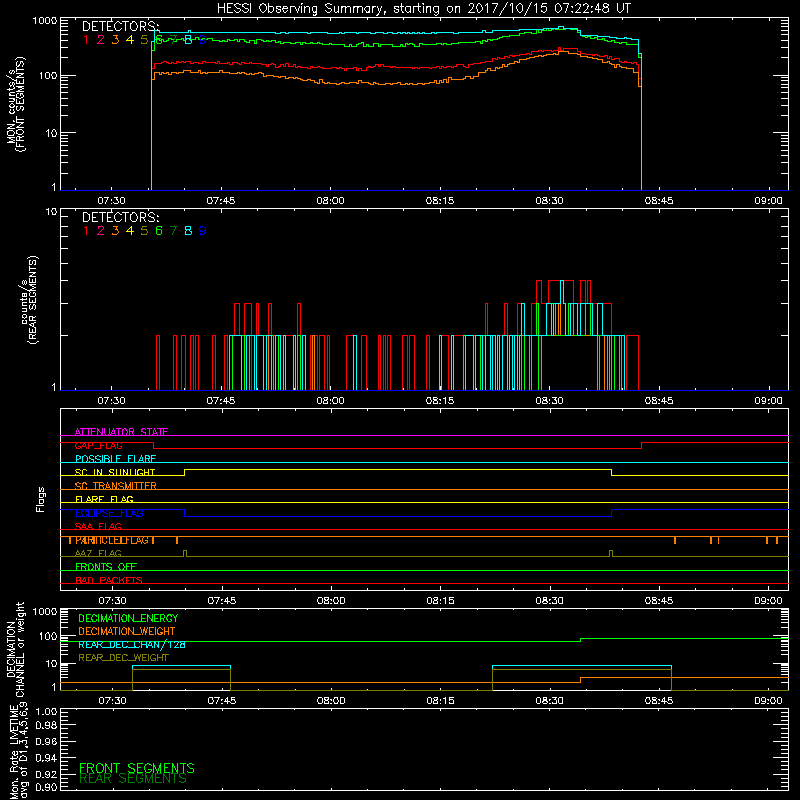The width and height of the screenshot is (800, 800).
Task: Click the Flags y-axis title
Action: (x=41, y=499)
